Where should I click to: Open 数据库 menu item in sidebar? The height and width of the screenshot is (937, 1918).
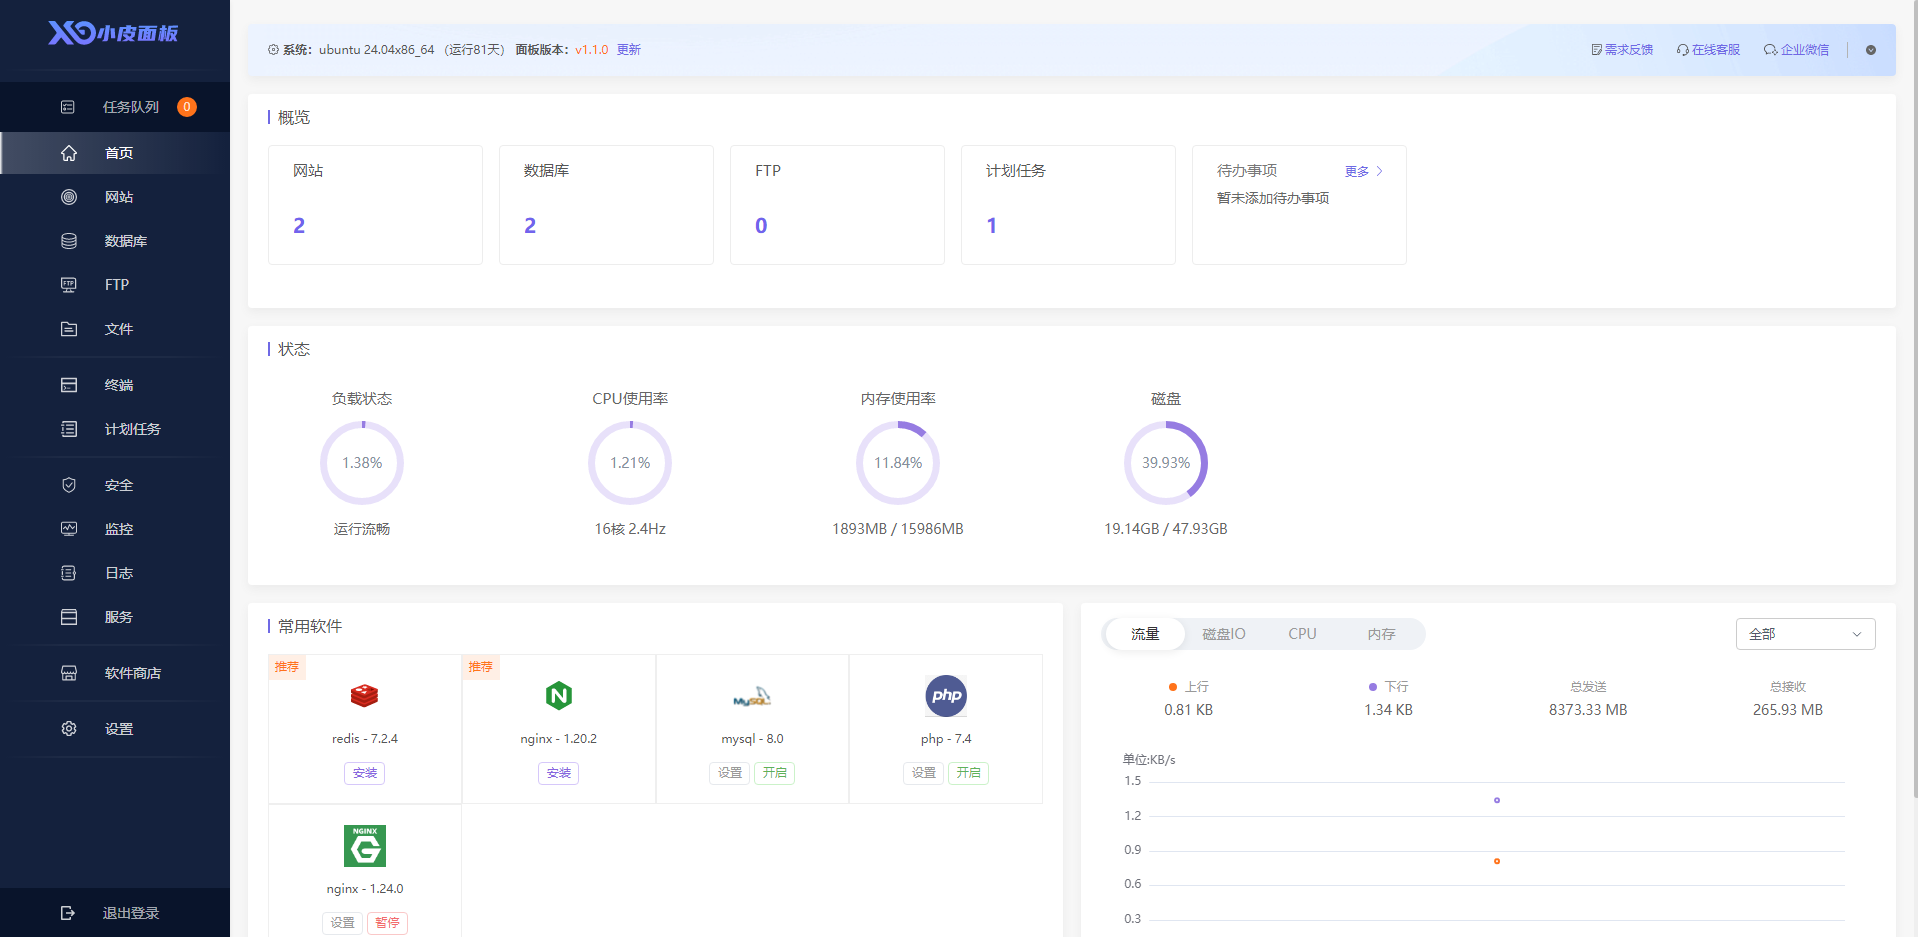116,241
